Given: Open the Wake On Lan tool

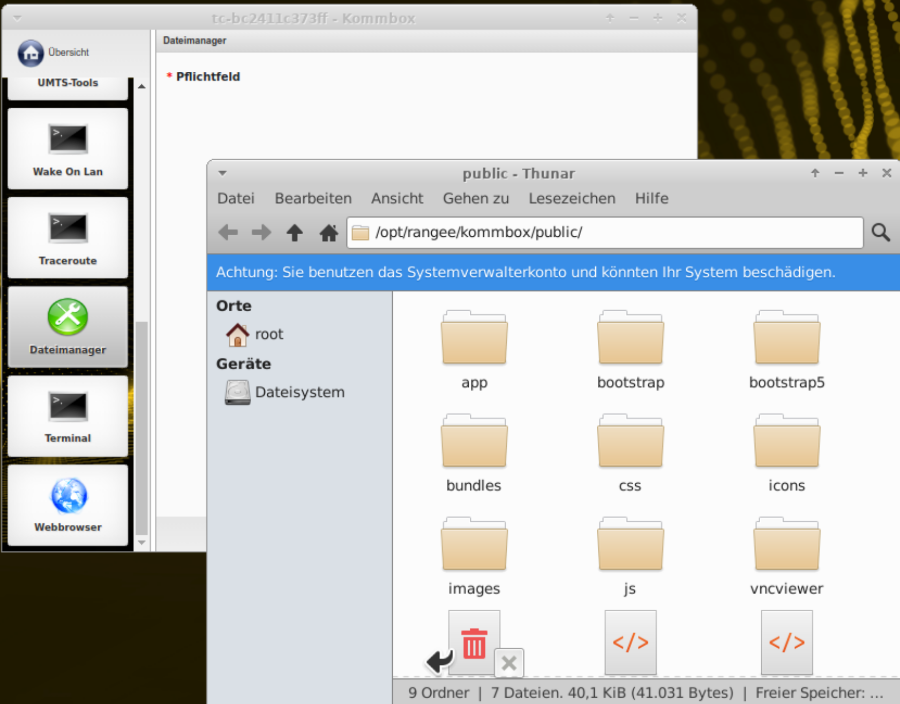Looking at the screenshot, I should pyautogui.click(x=68, y=149).
